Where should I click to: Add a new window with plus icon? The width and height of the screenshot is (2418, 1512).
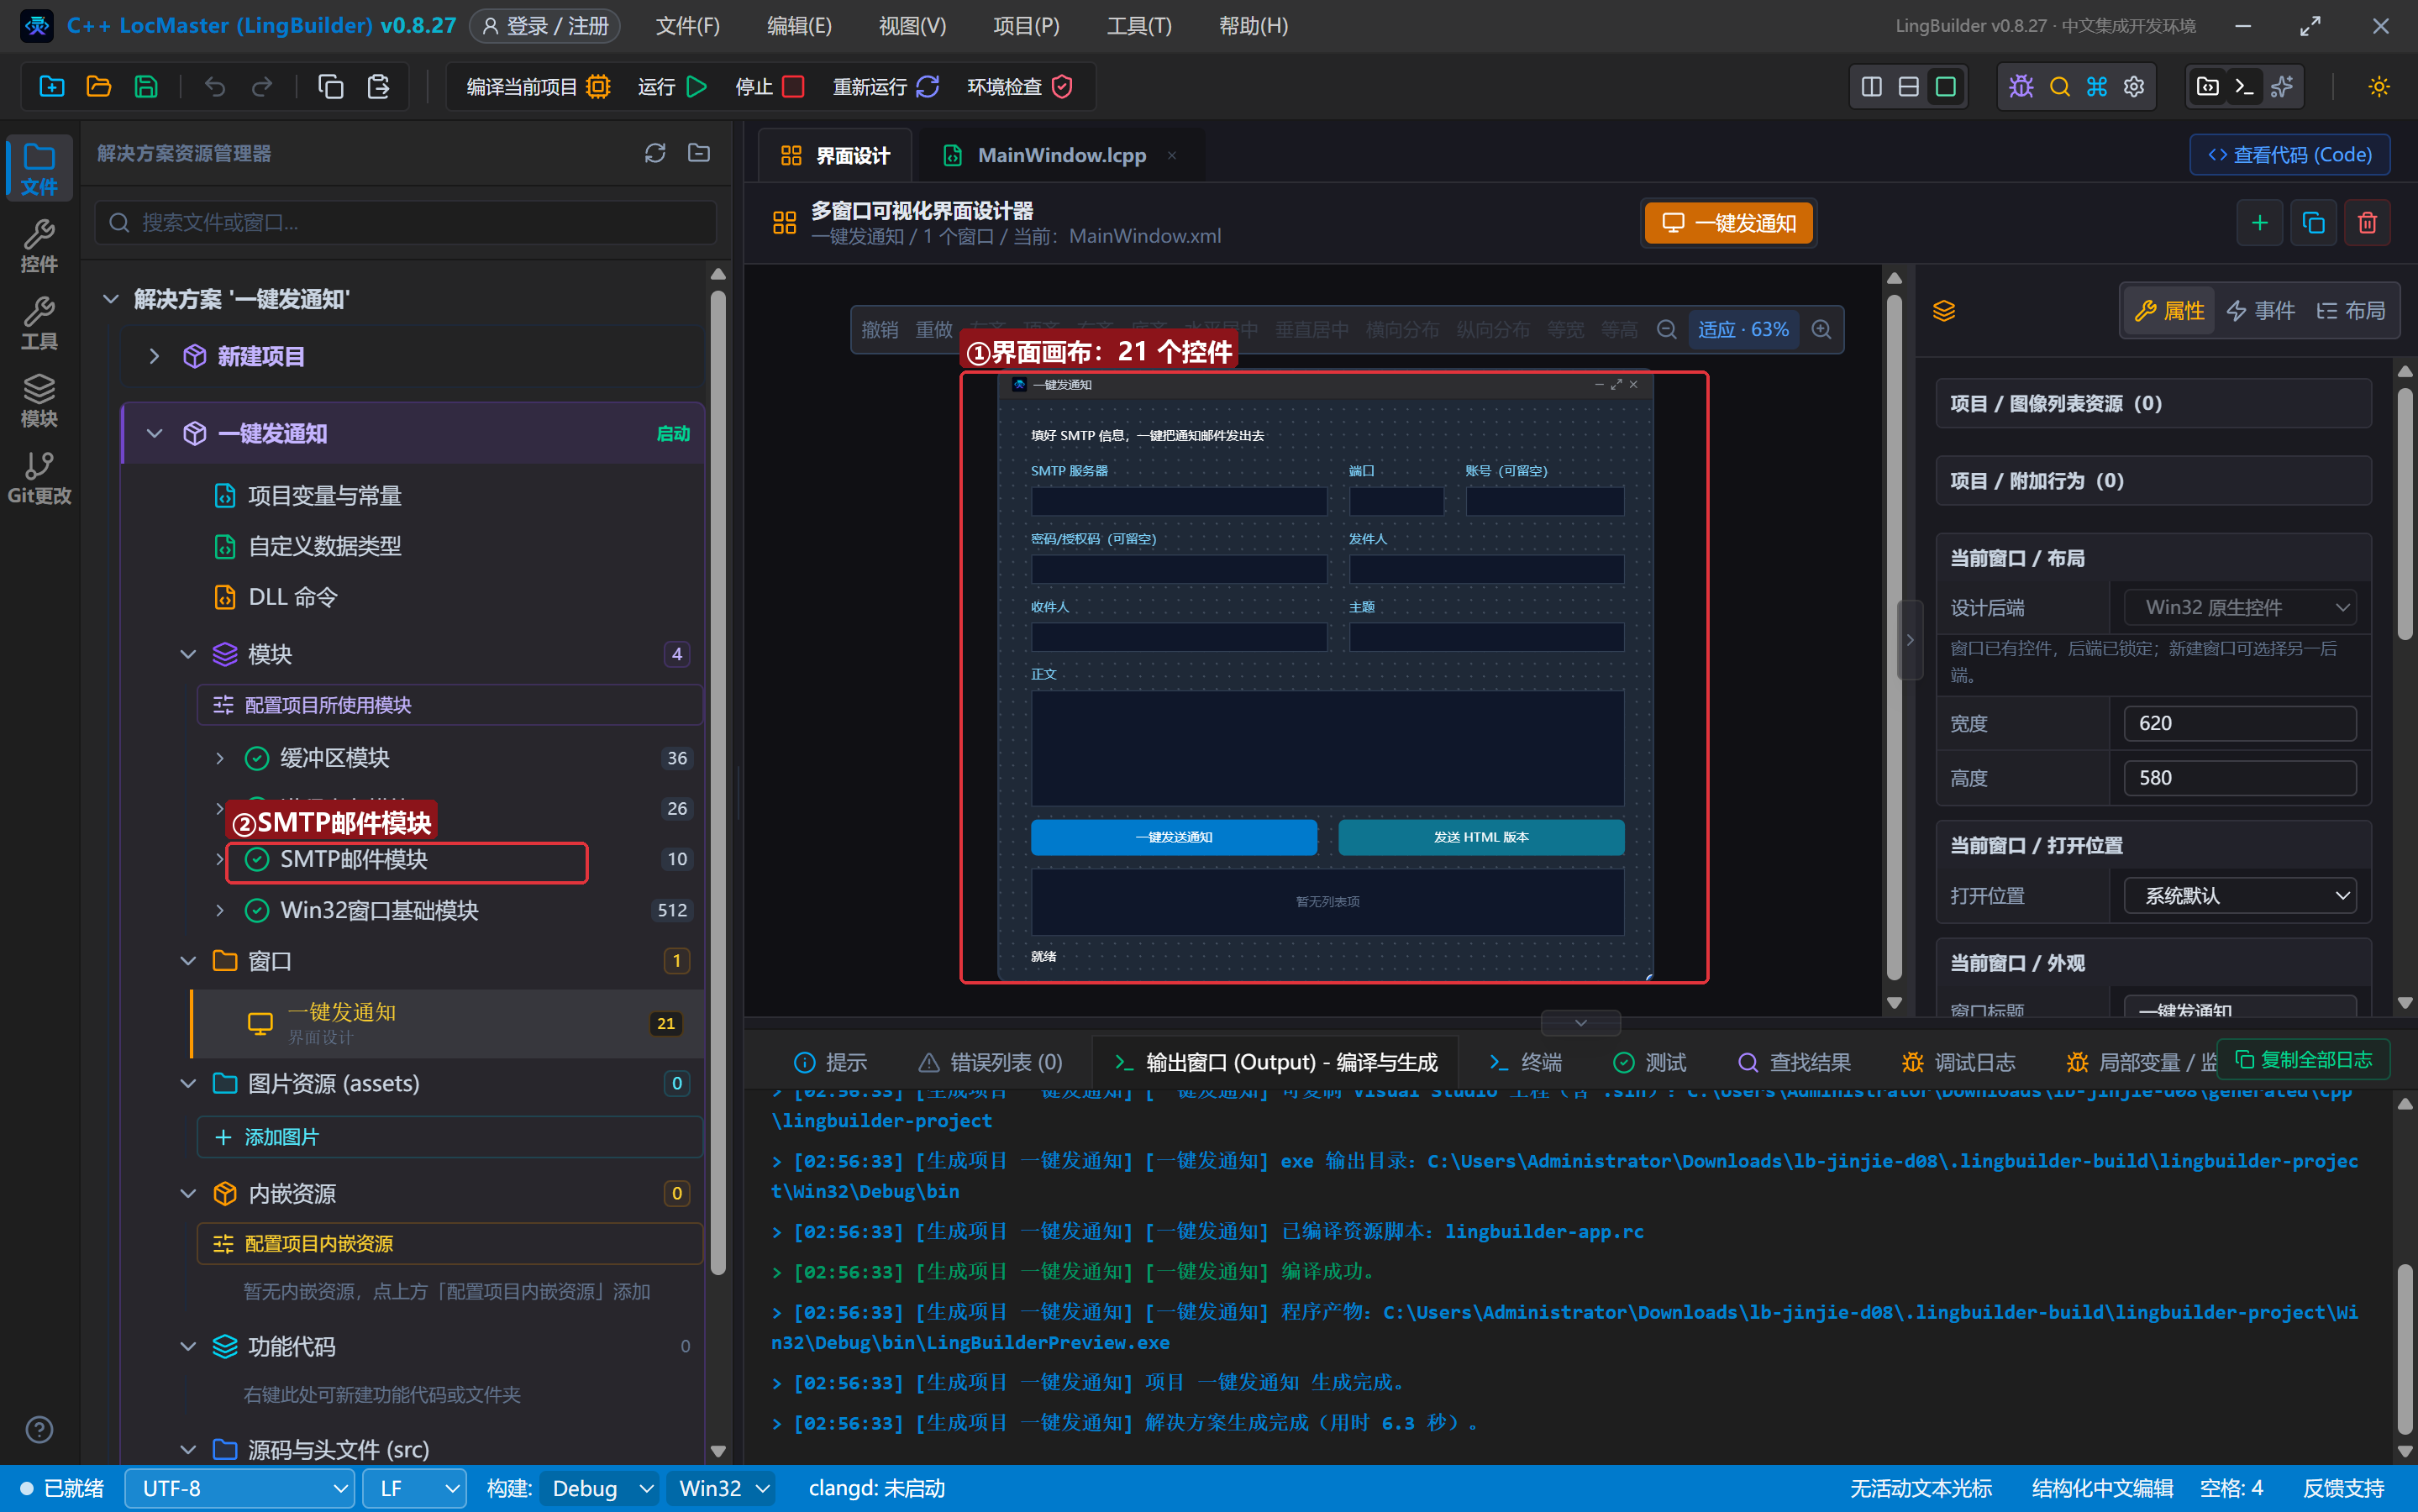[2259, 222]
